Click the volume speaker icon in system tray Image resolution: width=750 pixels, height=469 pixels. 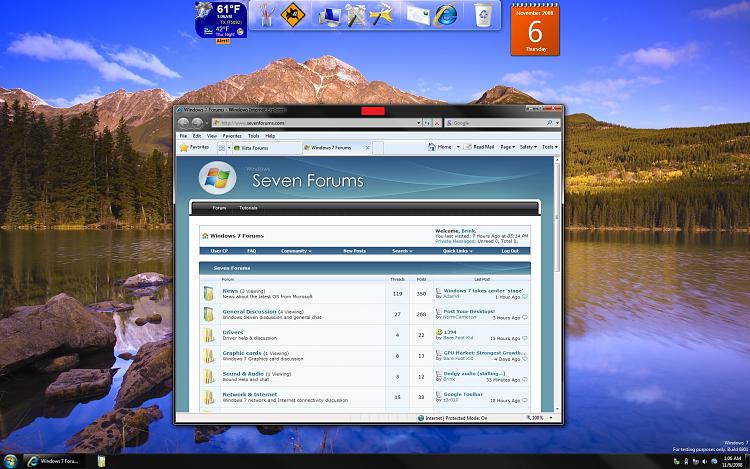(704, 461)
